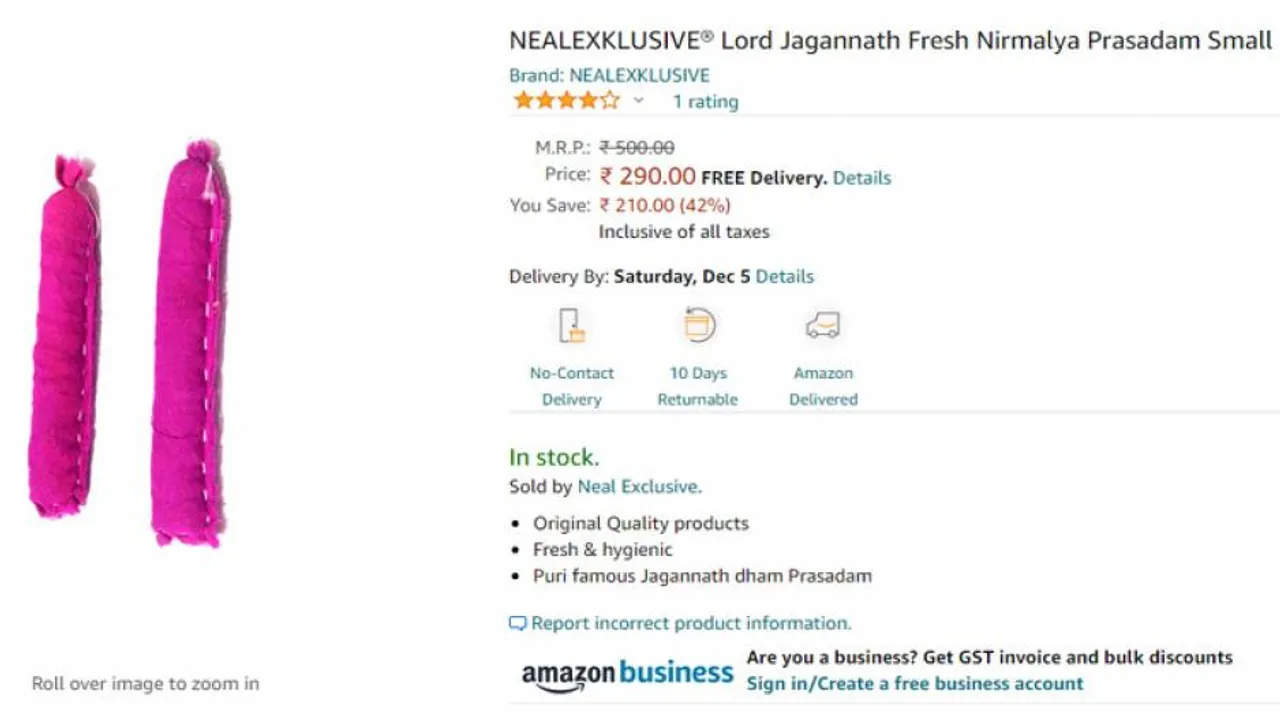Click the 1 rating link
Viewport: 1280px width, 719px height.
click(705, 101)
